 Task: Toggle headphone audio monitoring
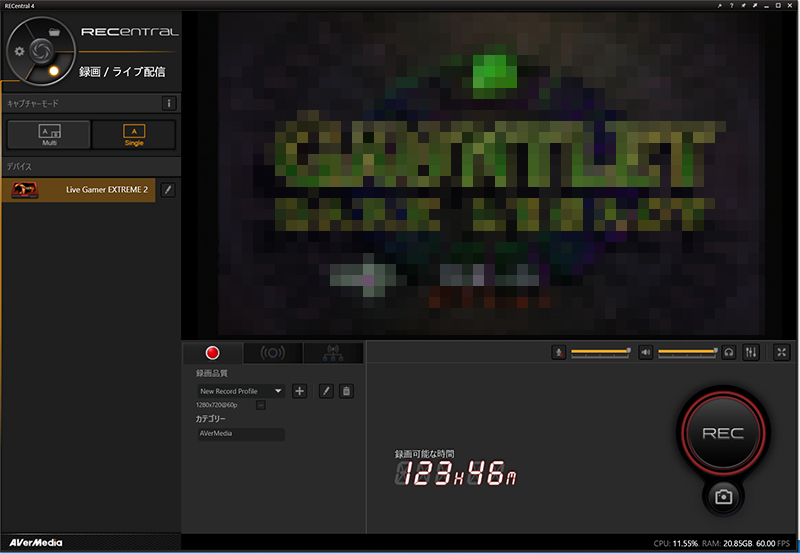click(x=729, y=352)
